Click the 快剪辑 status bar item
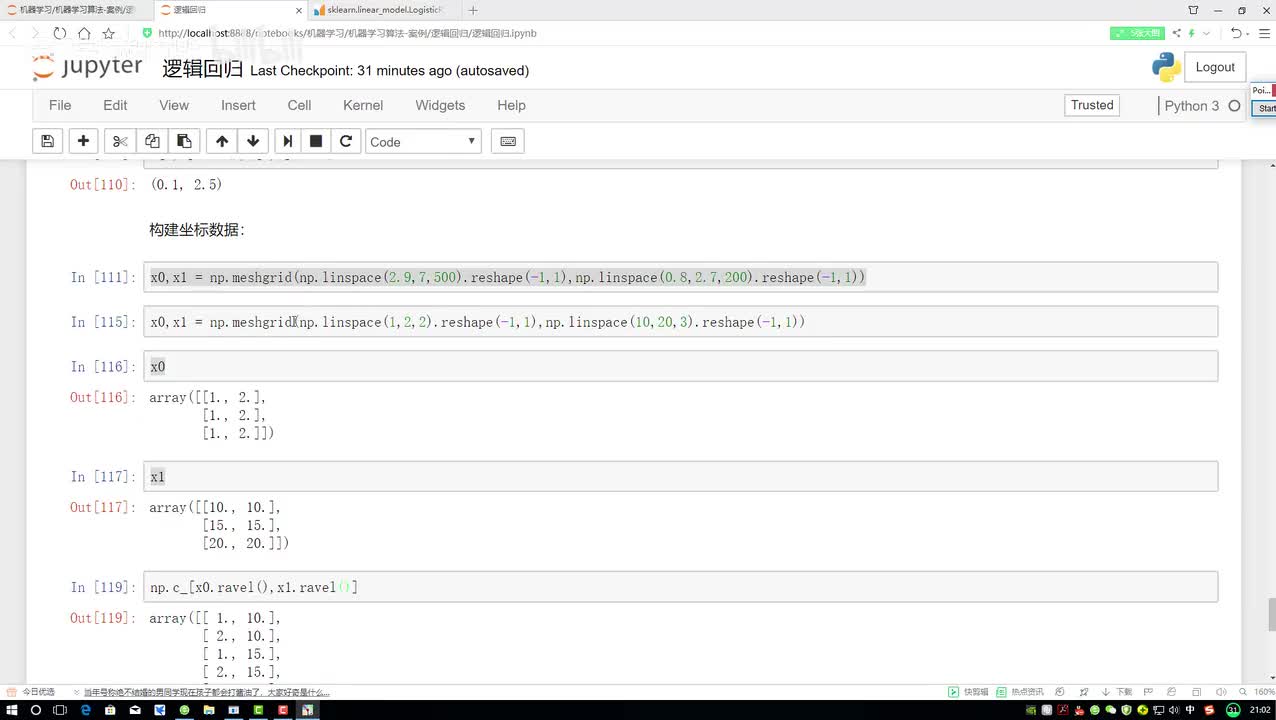The height and width of the screenshot is (720, 1276). 968,692
